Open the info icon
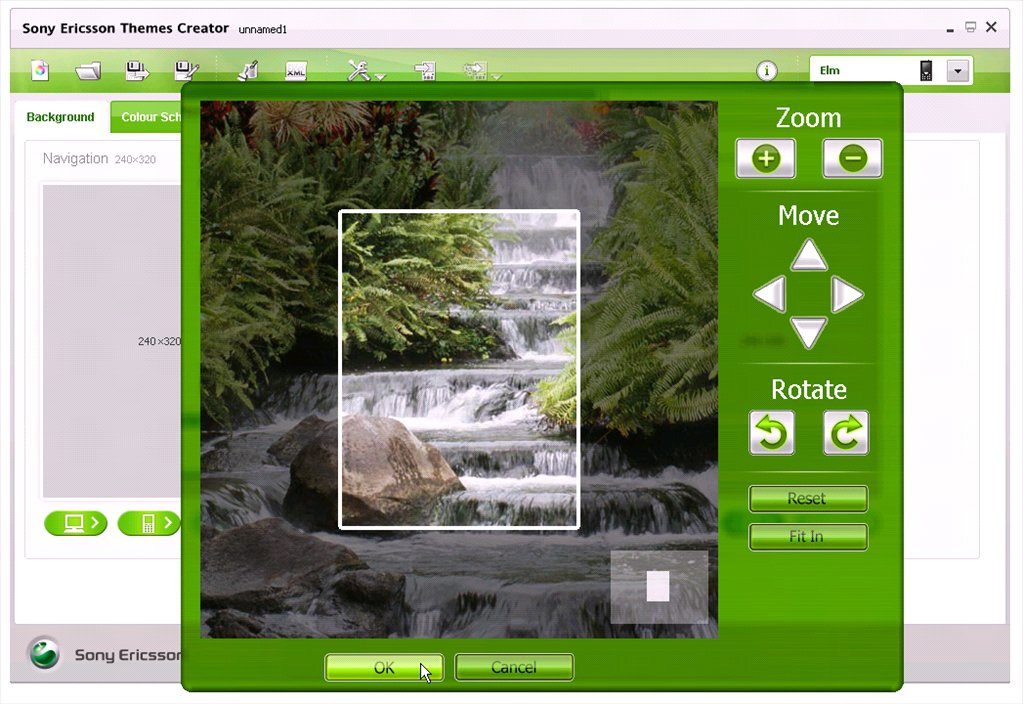The width and height of the screenshot is (1023, 704). coord(767,70)
